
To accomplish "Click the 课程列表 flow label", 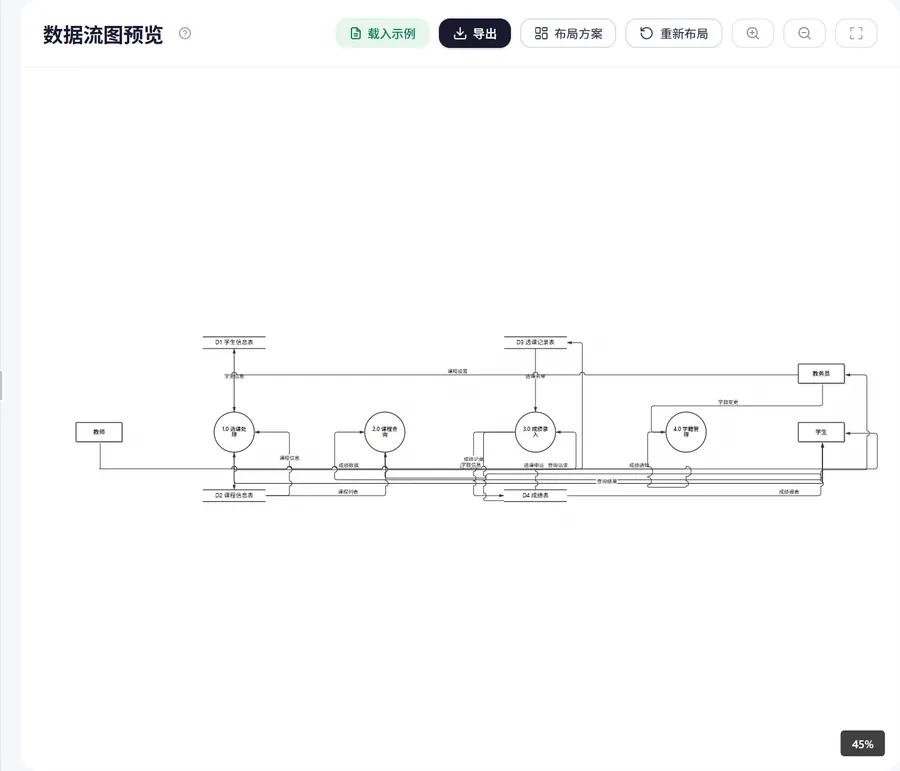I will pos(348,492).
